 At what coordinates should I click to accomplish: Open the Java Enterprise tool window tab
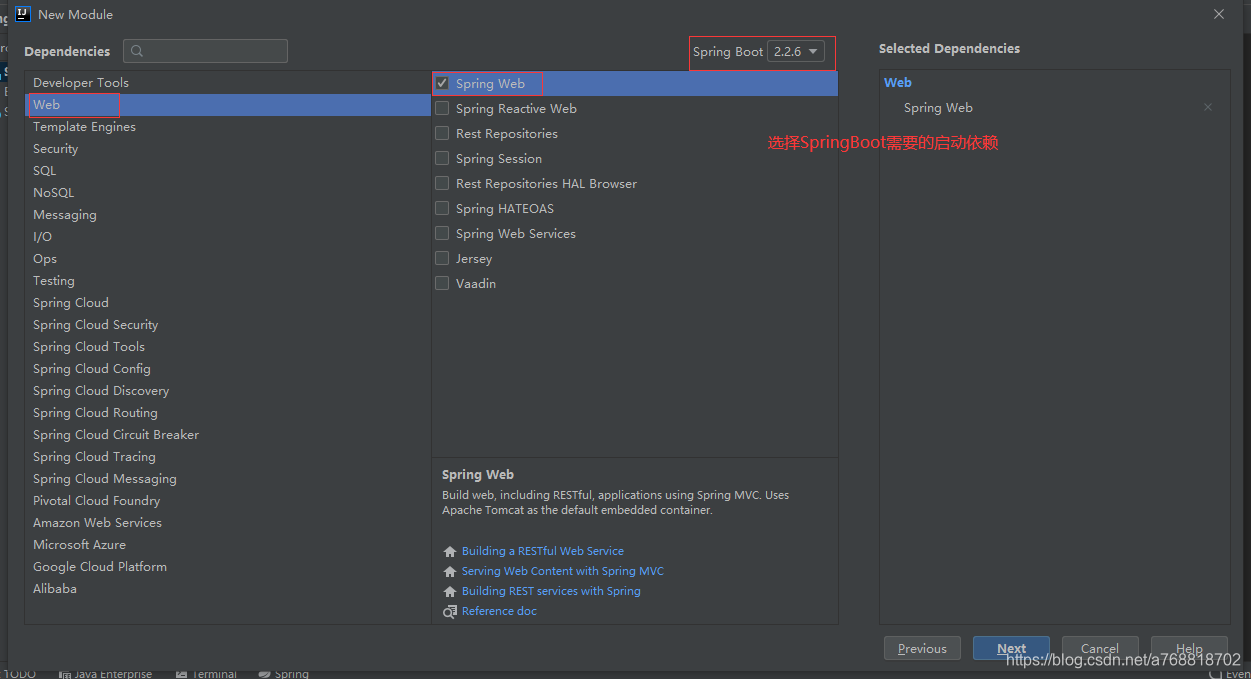(106, 674)
